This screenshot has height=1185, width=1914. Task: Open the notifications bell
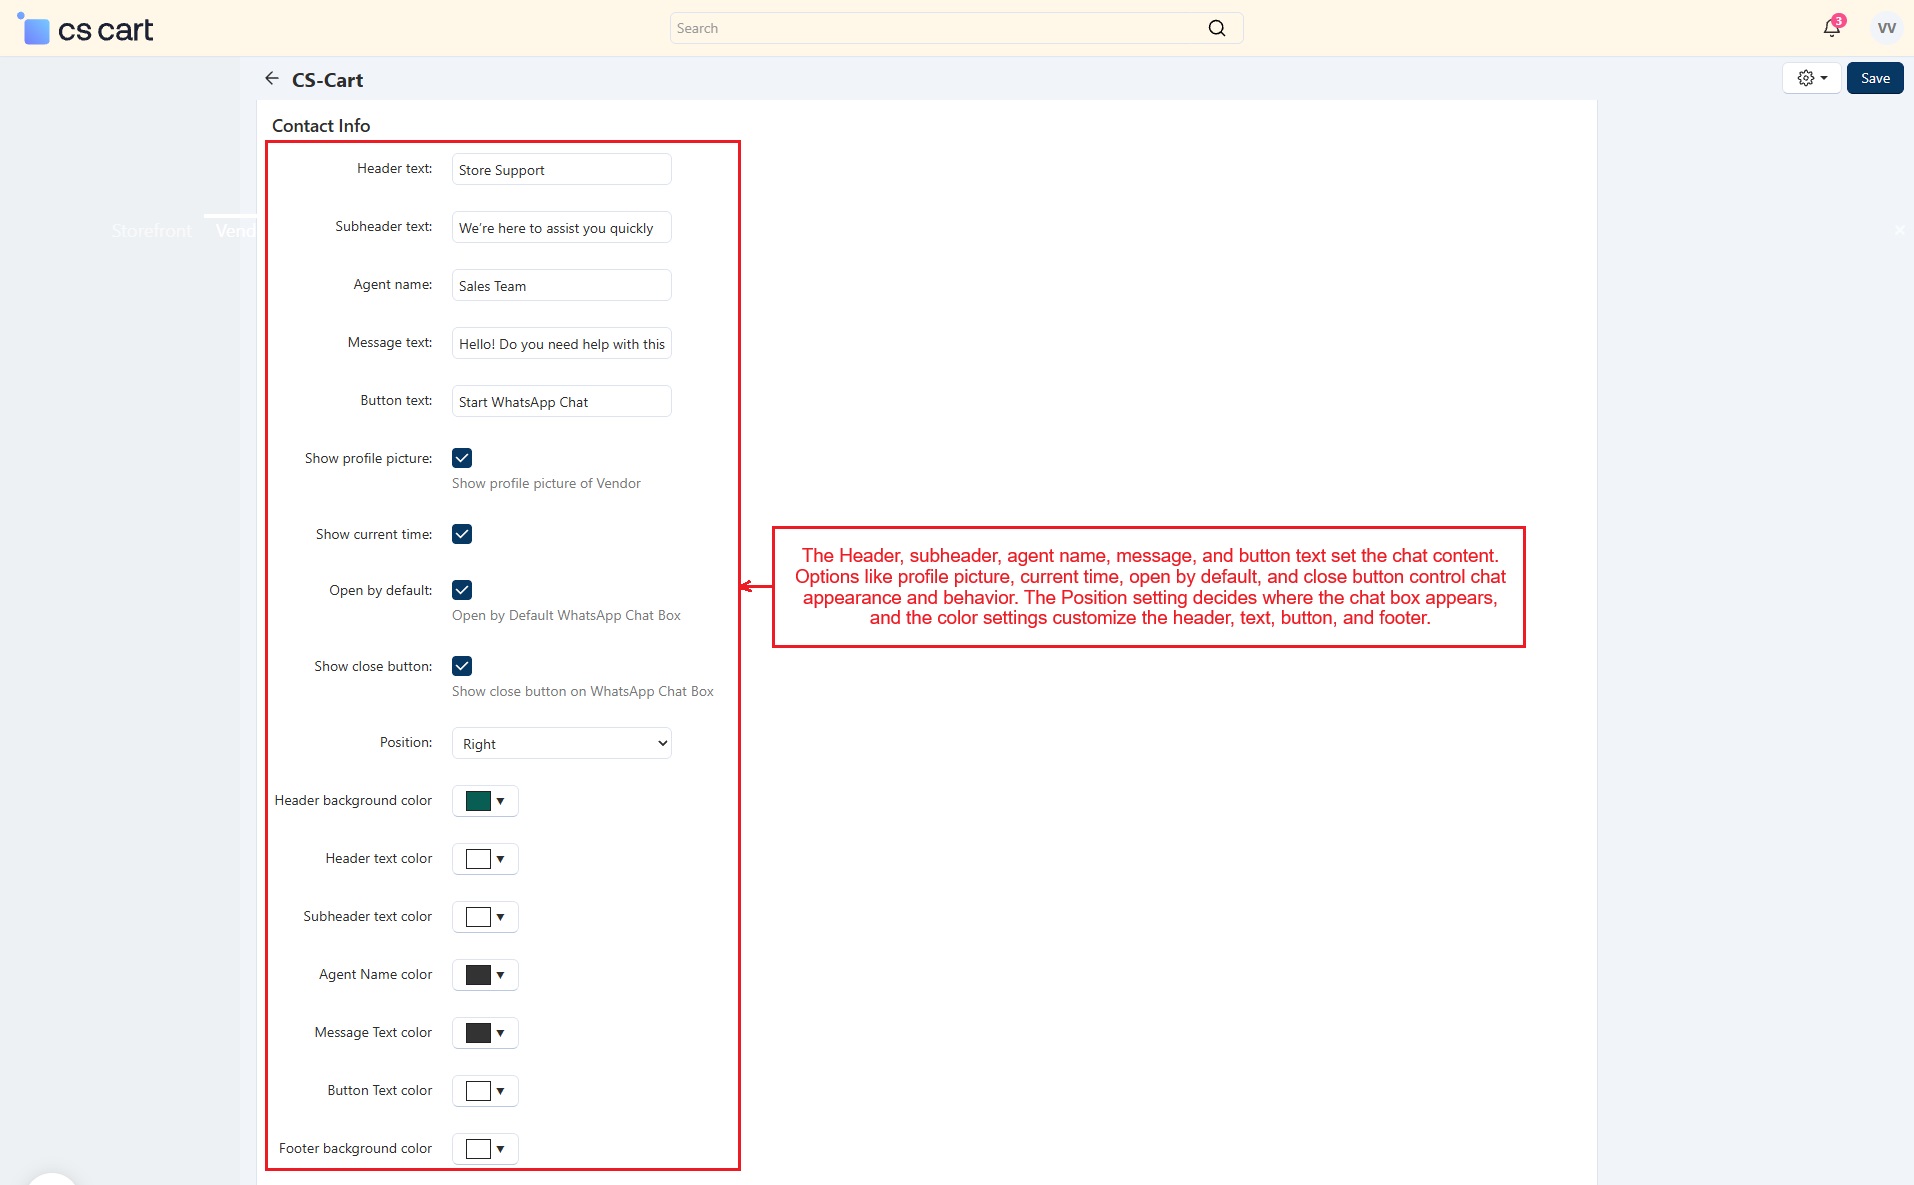pos(1831,28)
